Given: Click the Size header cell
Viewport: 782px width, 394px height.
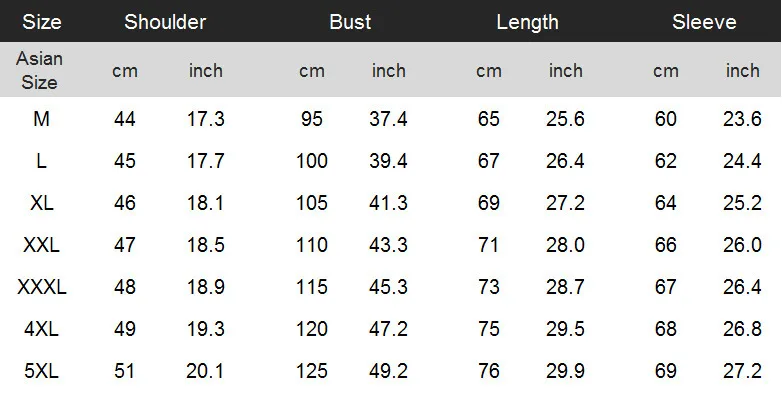Looking at the screenshot, I should tap(42, 22).
